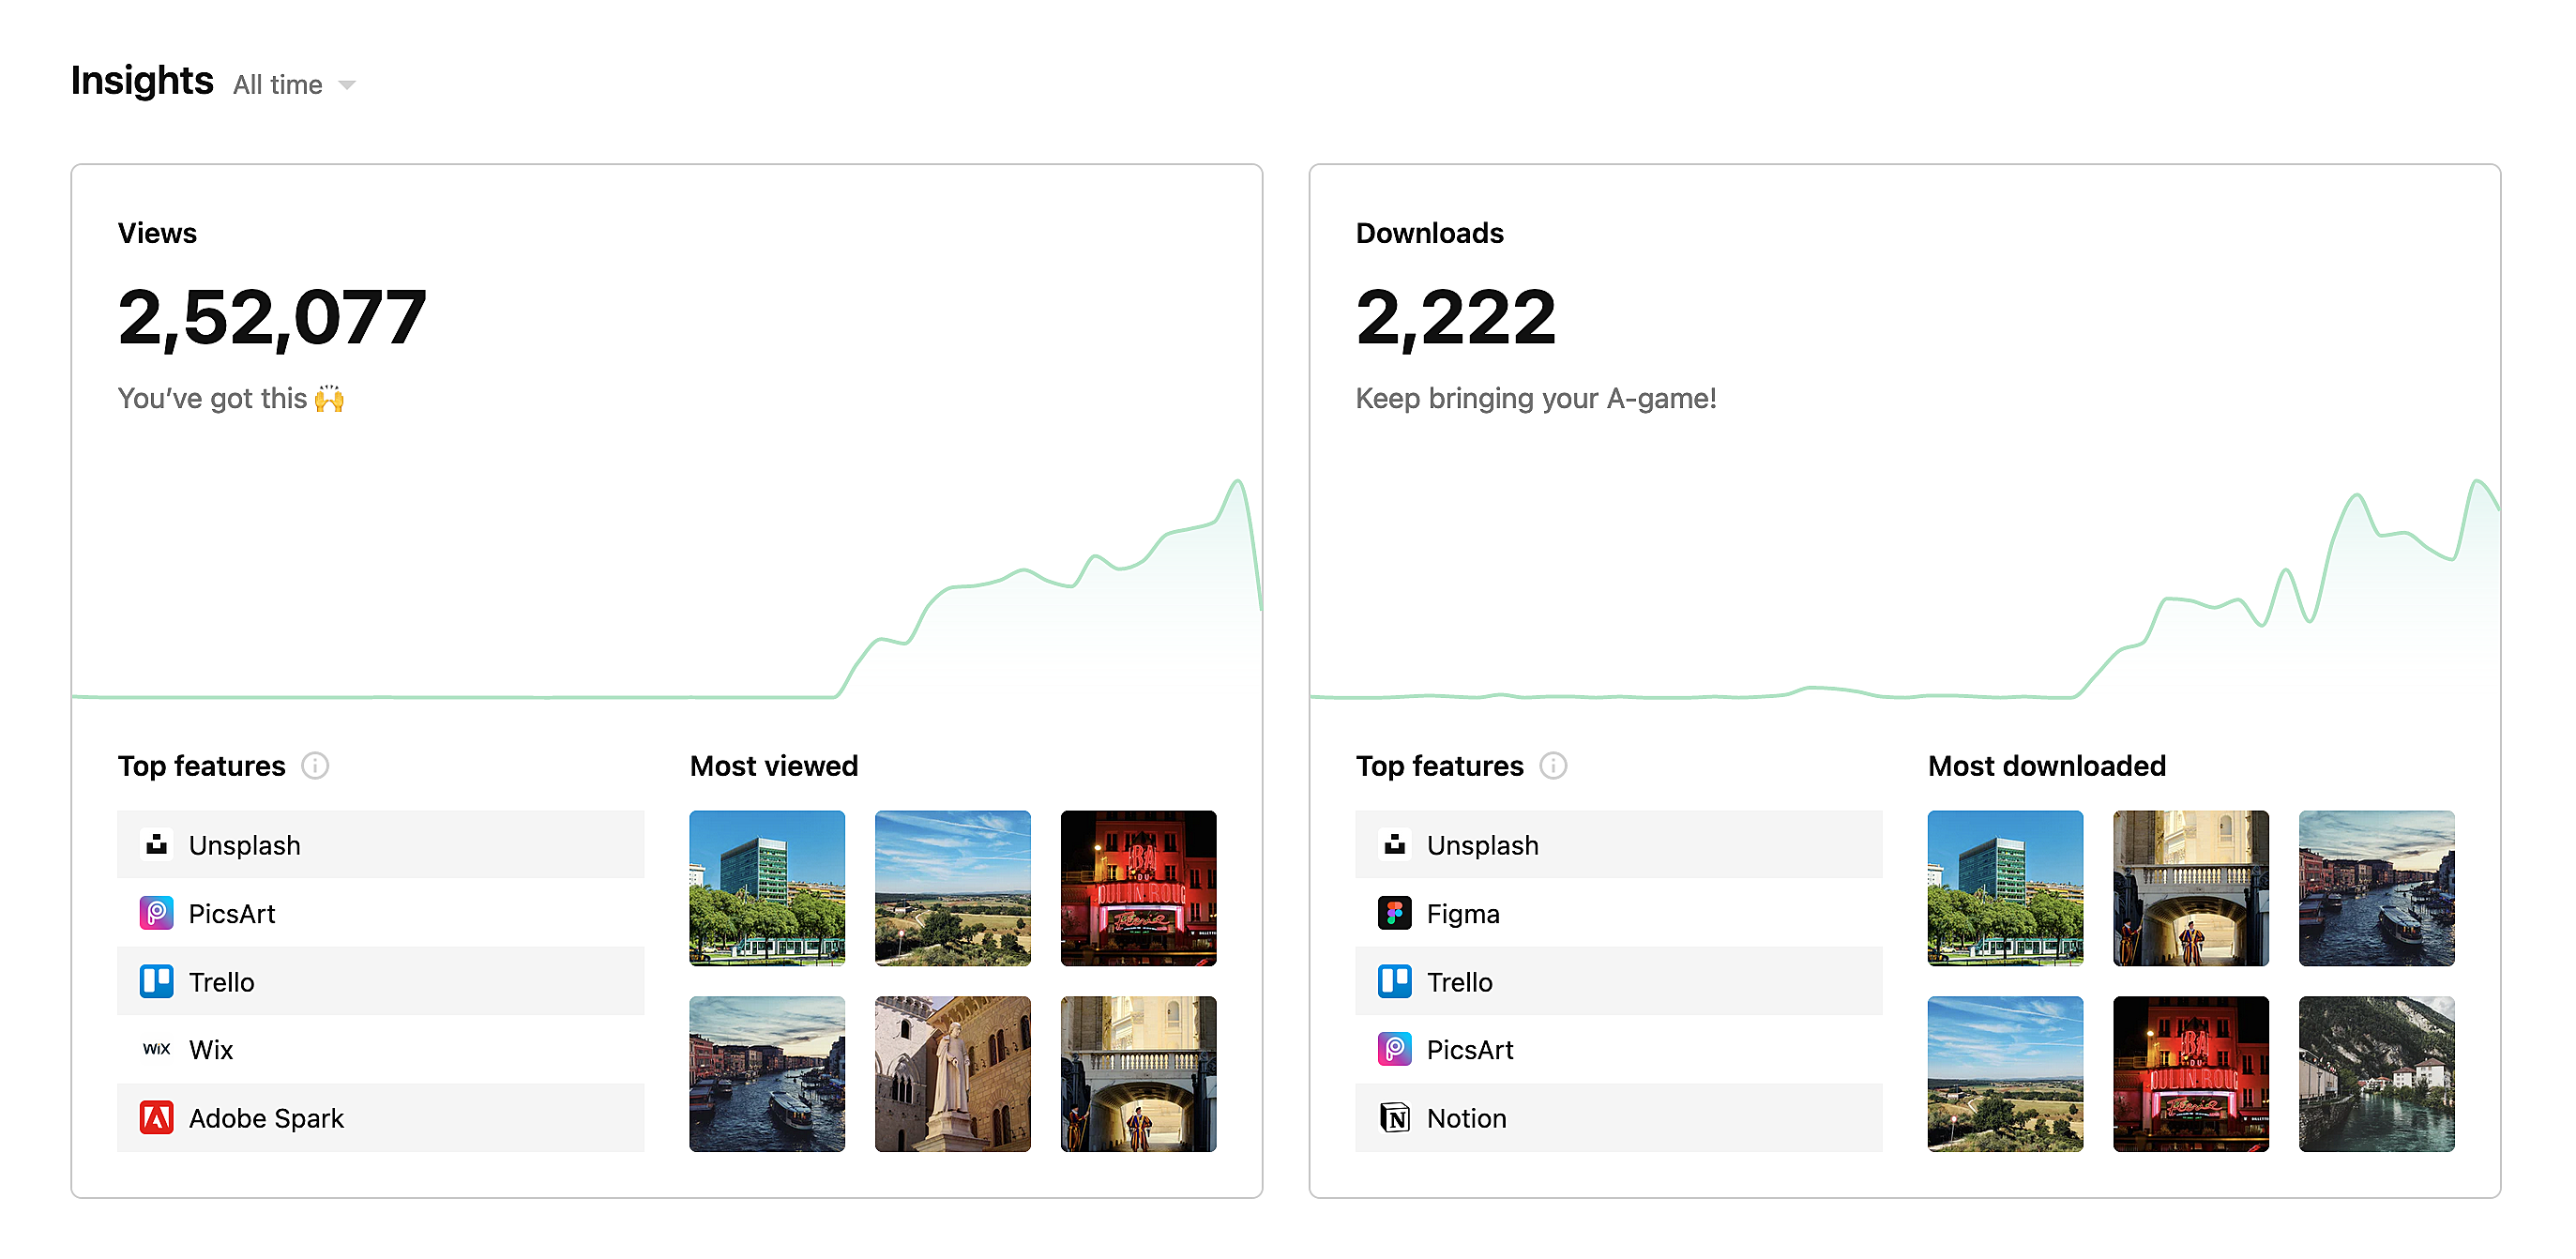Click the peak of the Views chart line
Viewport: 2576px width, 1259px height.
pyautogui.click(x=1238, y=482)
